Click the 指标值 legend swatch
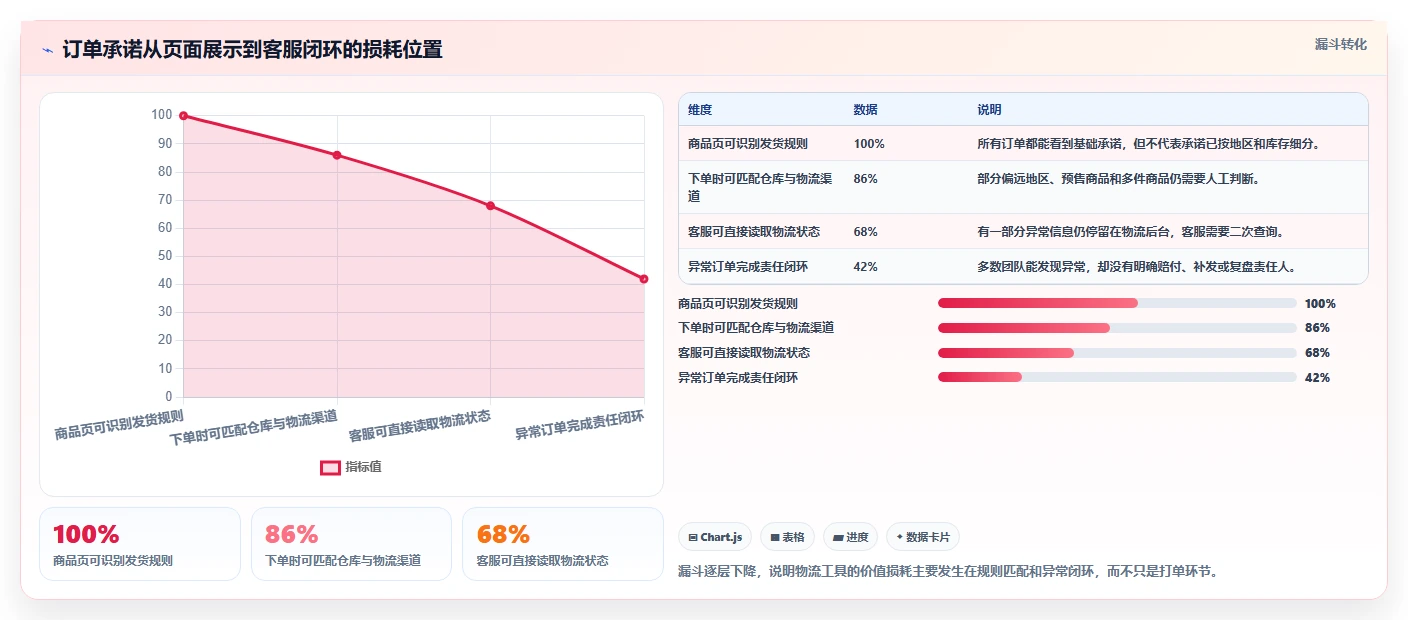1408x620 pixels. click(330, 467)
